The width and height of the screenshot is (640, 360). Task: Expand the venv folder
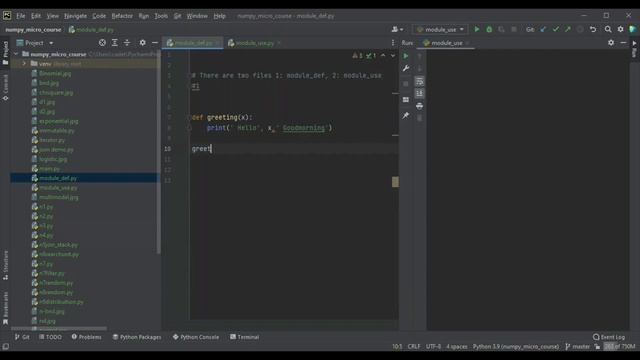(24, 64)
